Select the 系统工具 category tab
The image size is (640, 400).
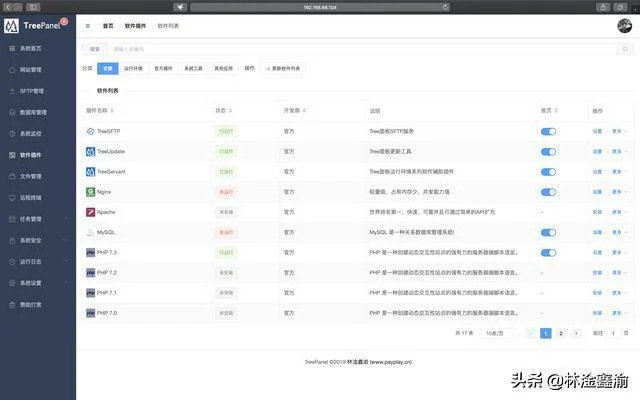[x=193, y=69]
